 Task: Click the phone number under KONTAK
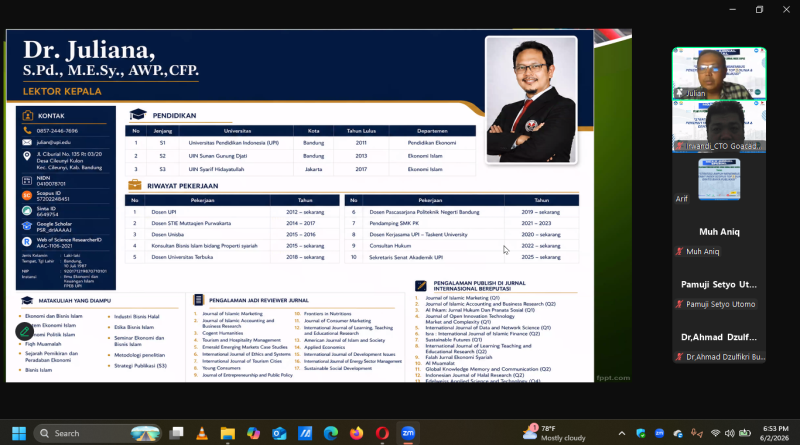57,131
